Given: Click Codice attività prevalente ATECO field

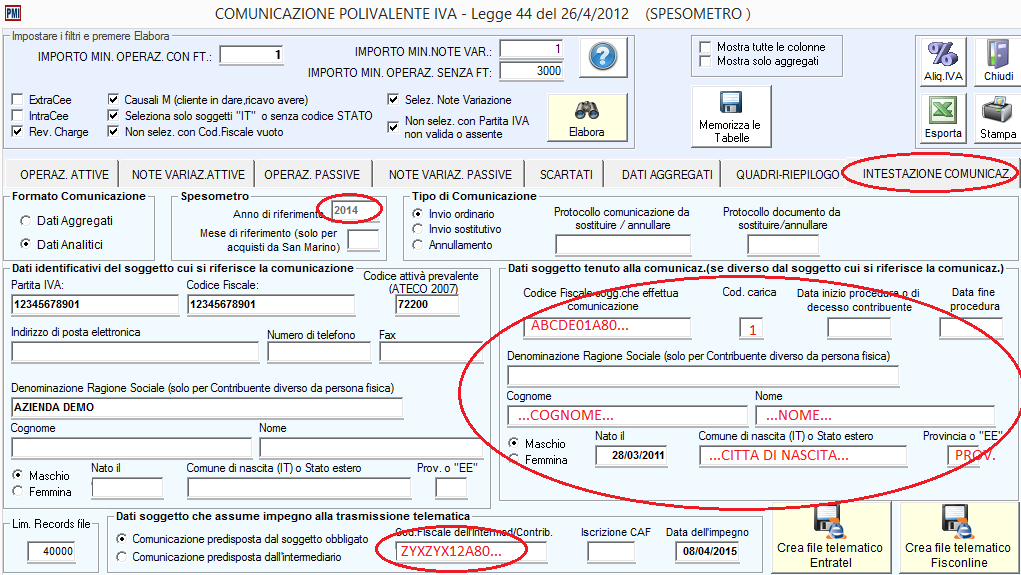Looking at the screenshot, I should pos(427,305).
